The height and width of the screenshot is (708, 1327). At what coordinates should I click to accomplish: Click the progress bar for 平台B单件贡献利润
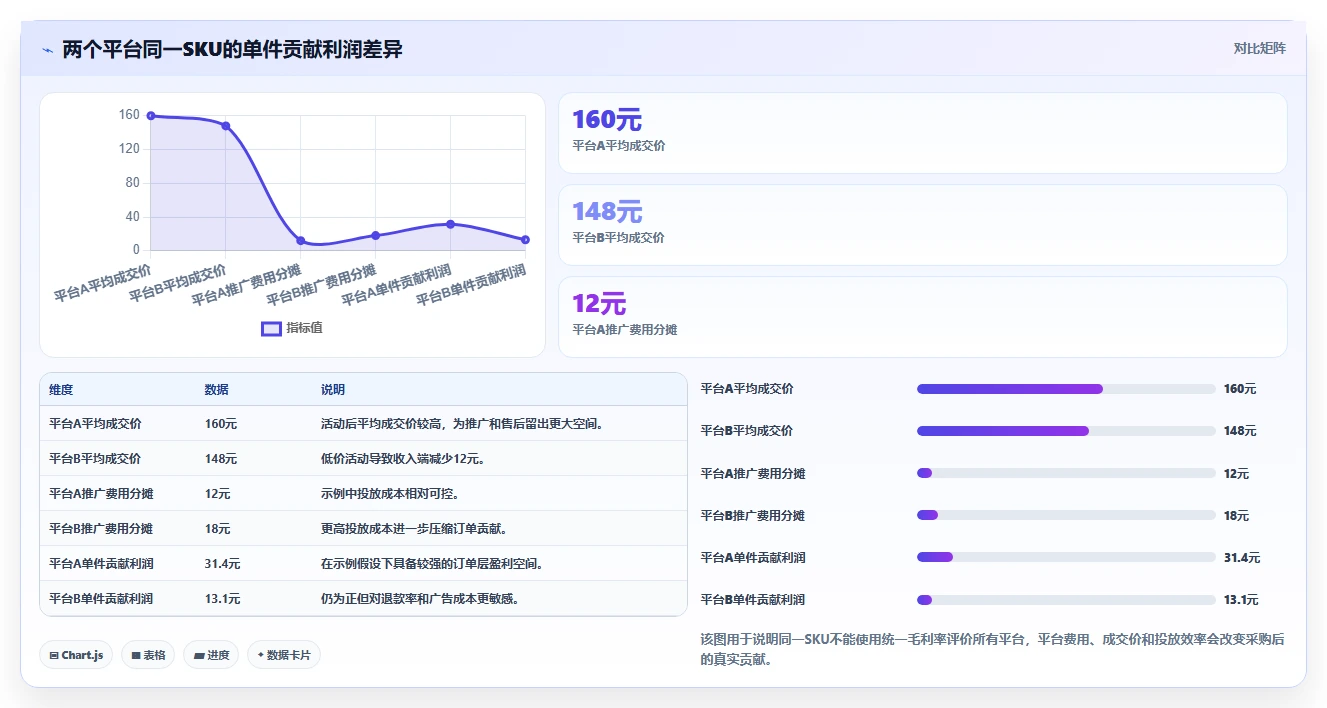point(1066,600)
